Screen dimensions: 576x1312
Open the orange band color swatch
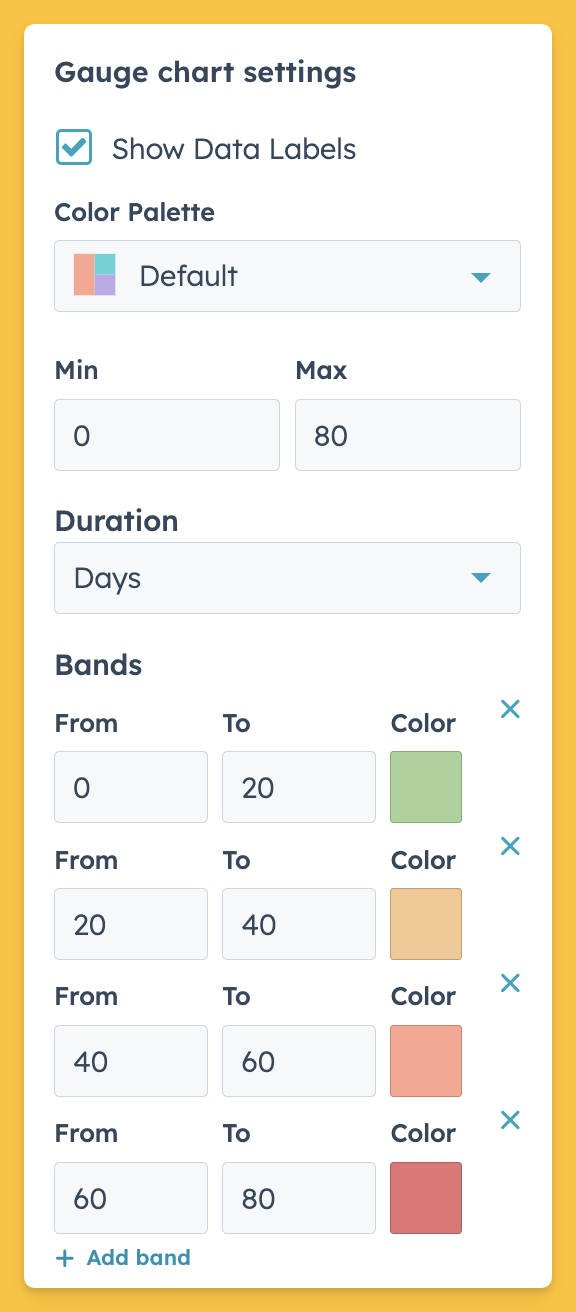point(426,924)
